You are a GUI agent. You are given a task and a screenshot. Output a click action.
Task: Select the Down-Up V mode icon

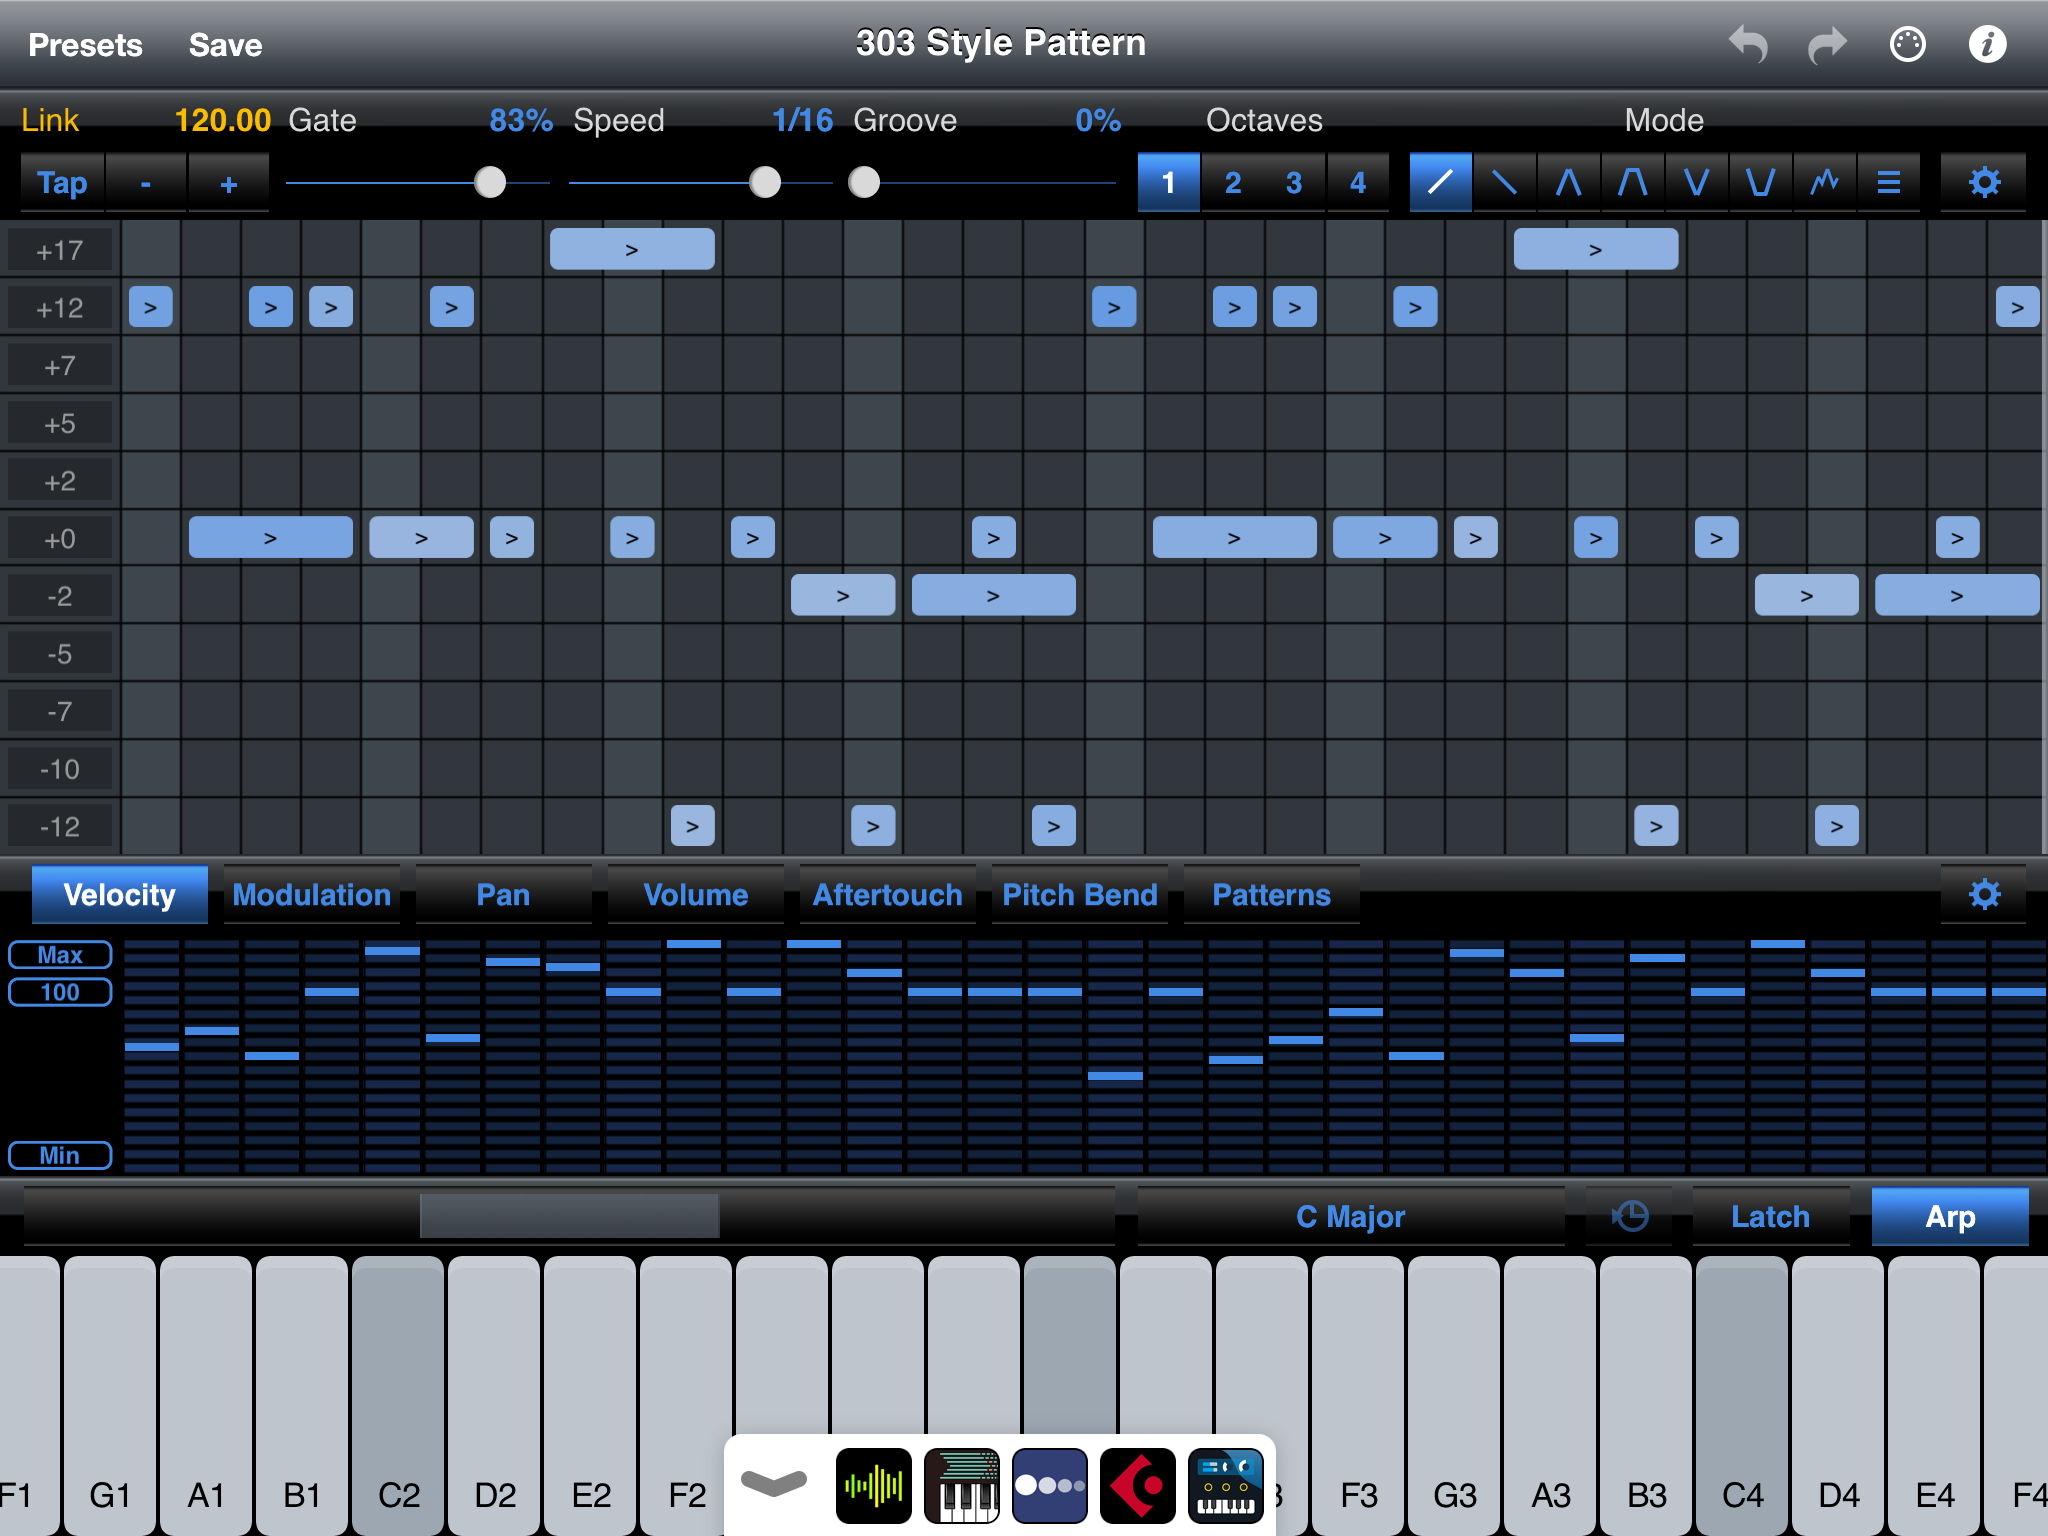1696,182
